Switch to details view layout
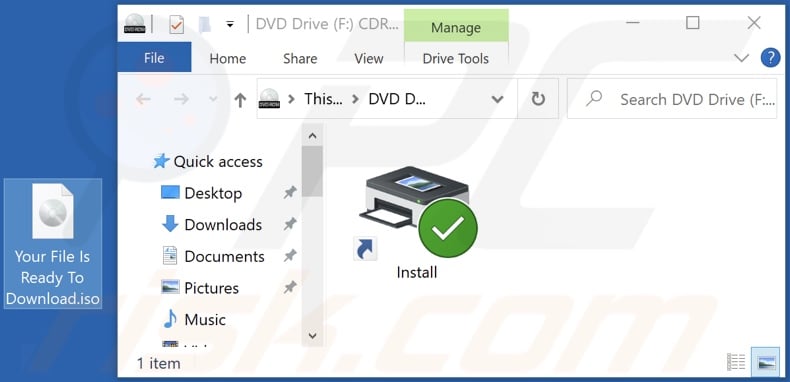790x382 pixels. 736,362
